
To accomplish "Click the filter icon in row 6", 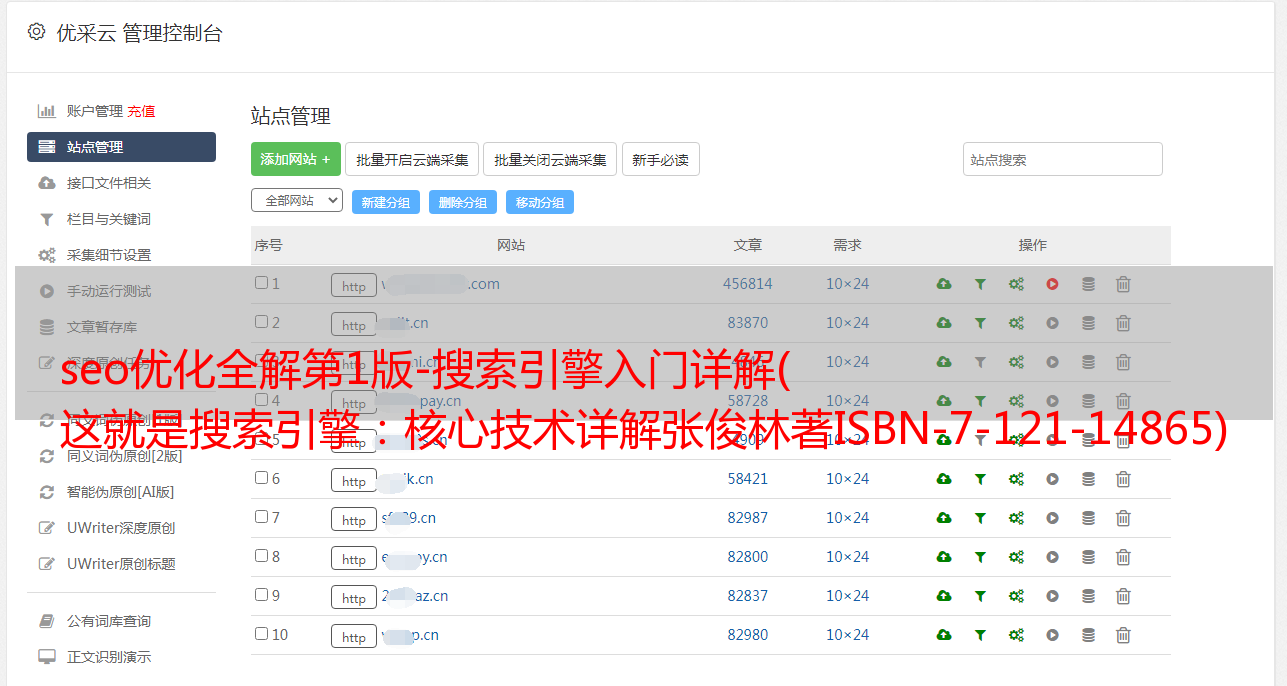I will [x=980, y=479].
